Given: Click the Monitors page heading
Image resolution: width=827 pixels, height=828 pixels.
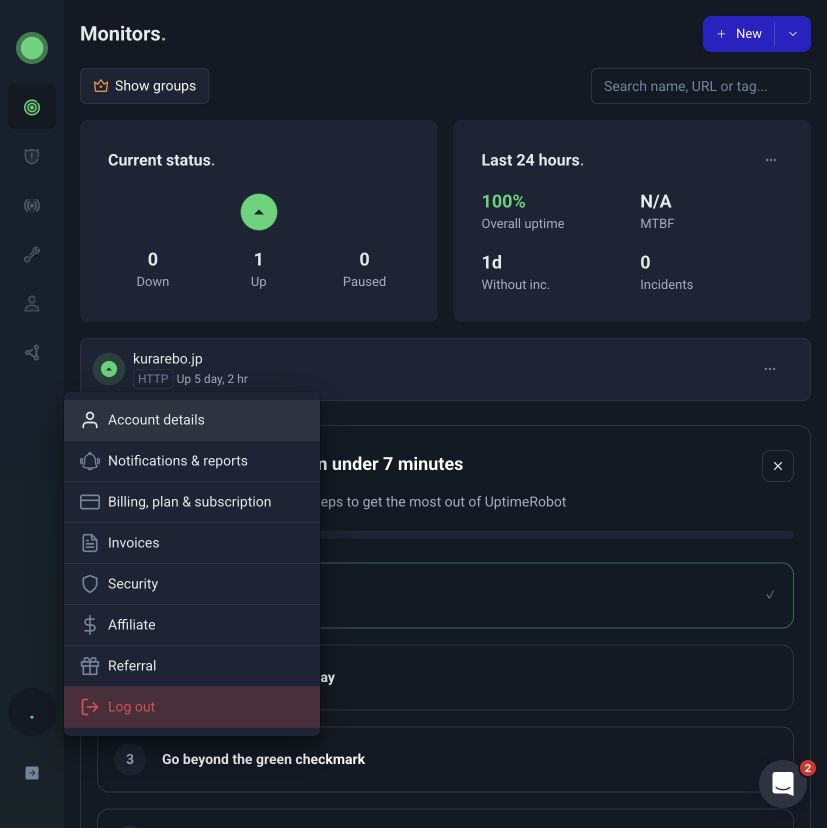Looking at the screenshot, I should click(x=123, y=34).
